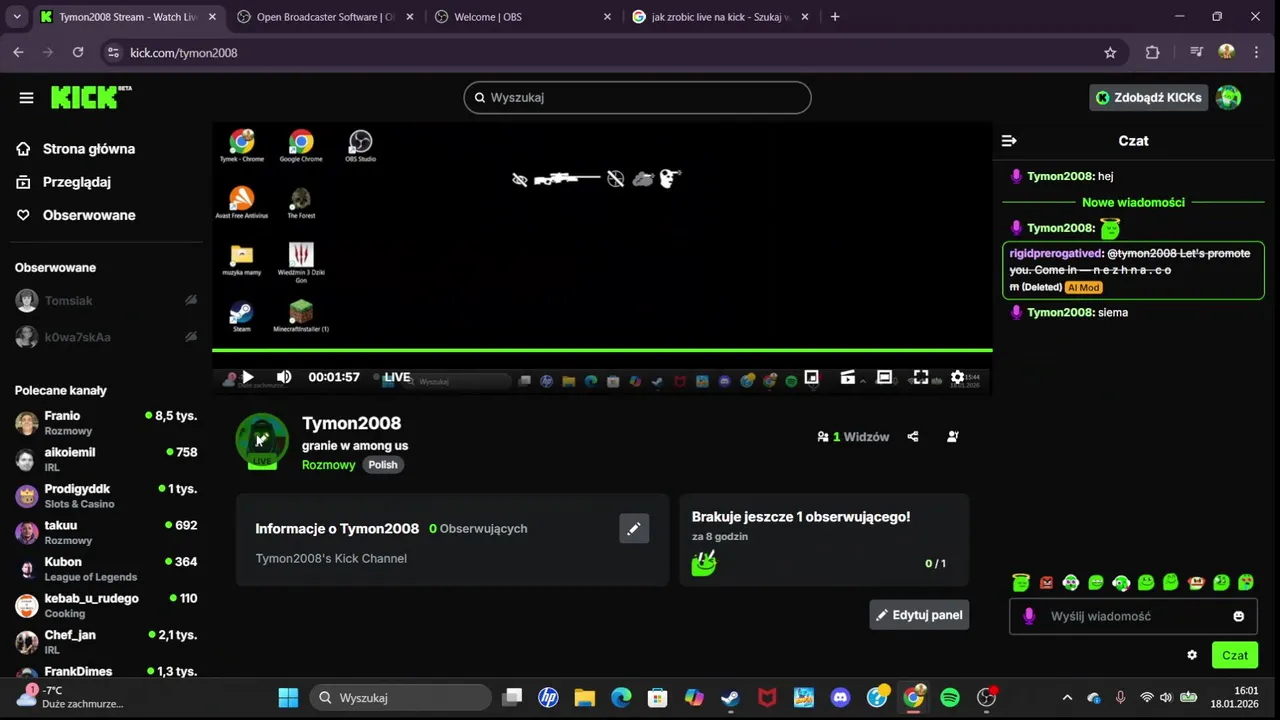Open the tab search dropdown arrow

17,17
